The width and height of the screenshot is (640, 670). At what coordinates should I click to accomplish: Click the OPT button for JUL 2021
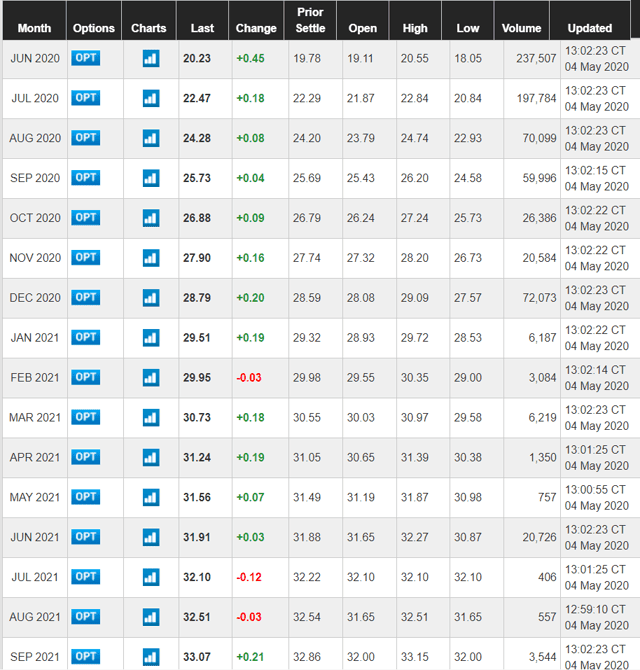[85, 576]
